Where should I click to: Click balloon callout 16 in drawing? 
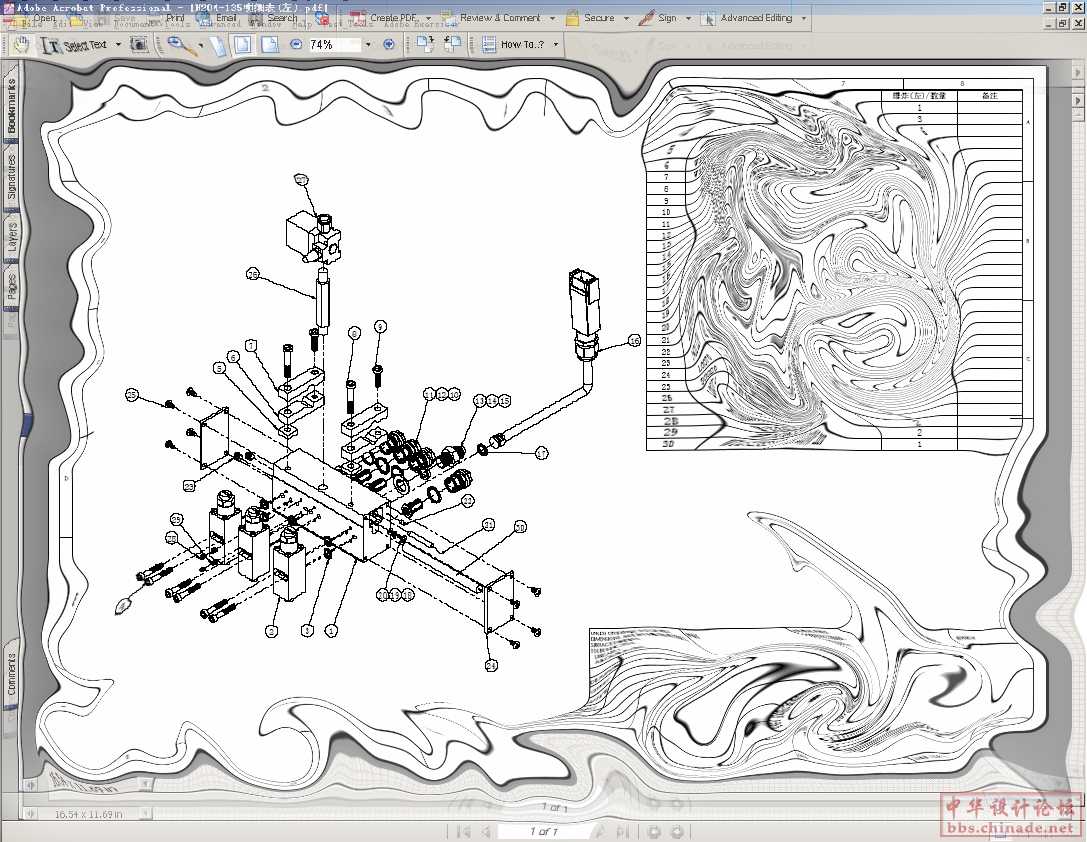coord(634,341)
